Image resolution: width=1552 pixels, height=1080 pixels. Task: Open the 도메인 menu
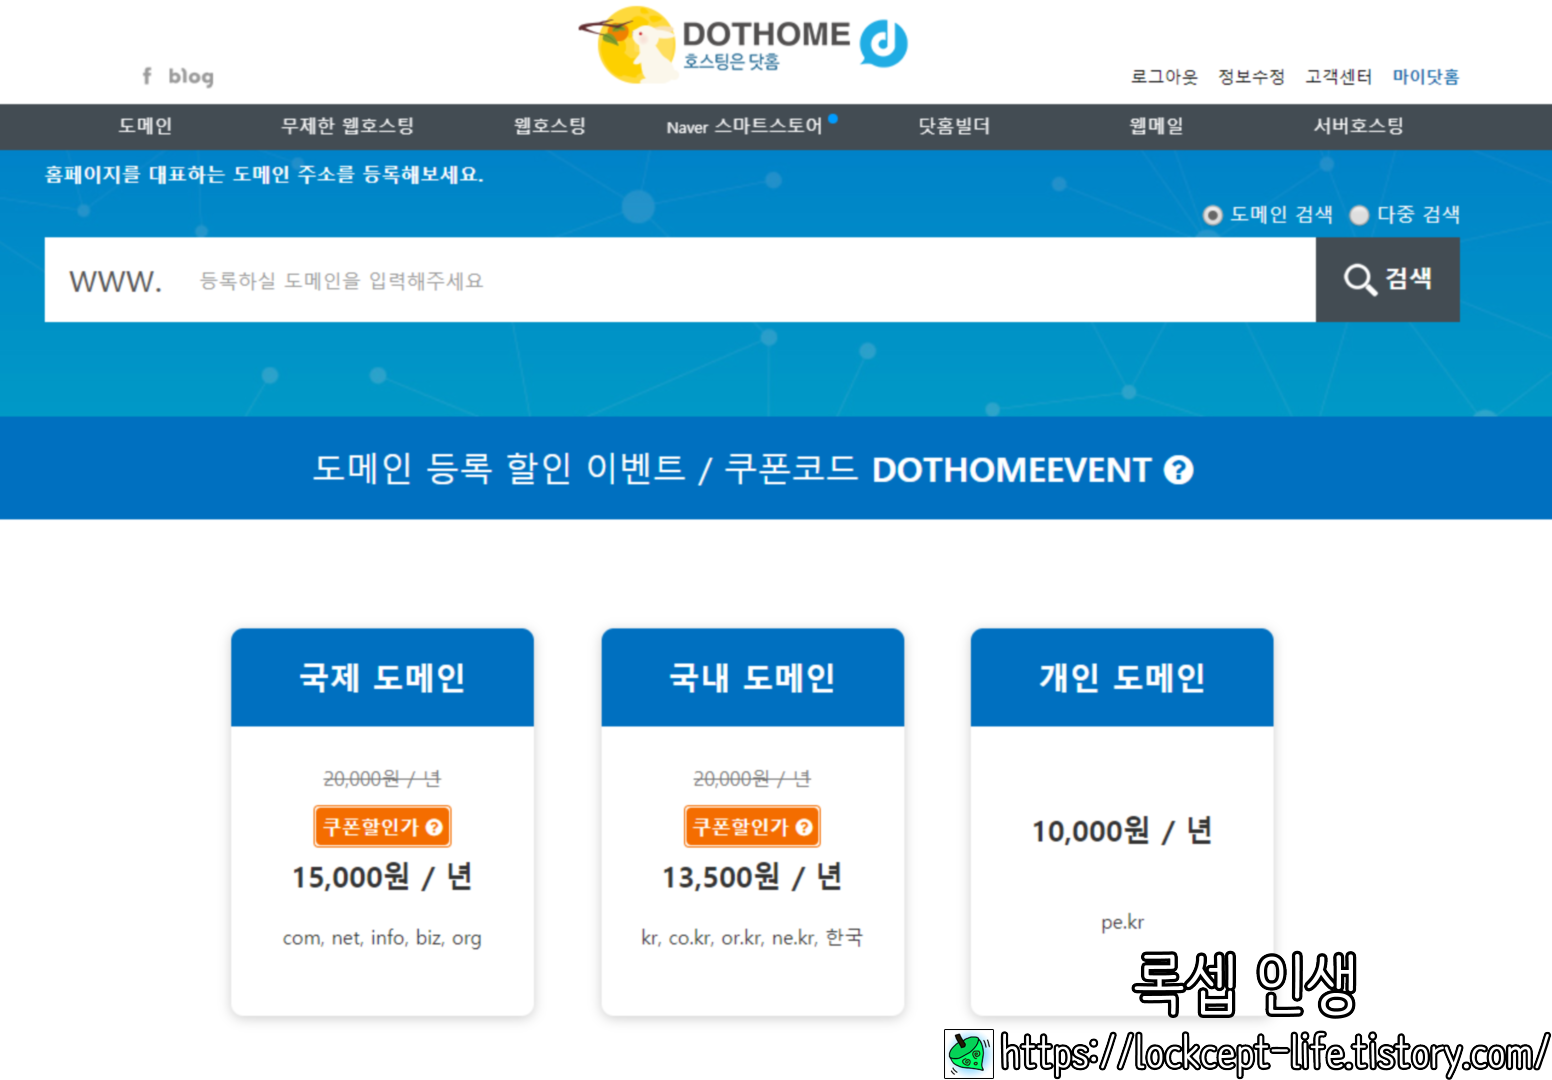(145, 126)
